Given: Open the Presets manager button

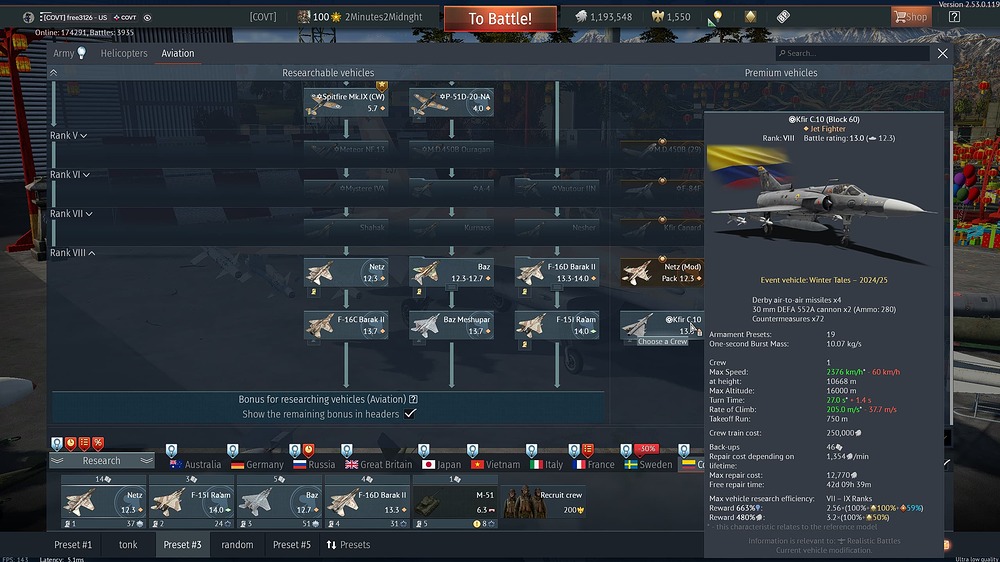Looking at the screenshot, I should click(349, 545).
